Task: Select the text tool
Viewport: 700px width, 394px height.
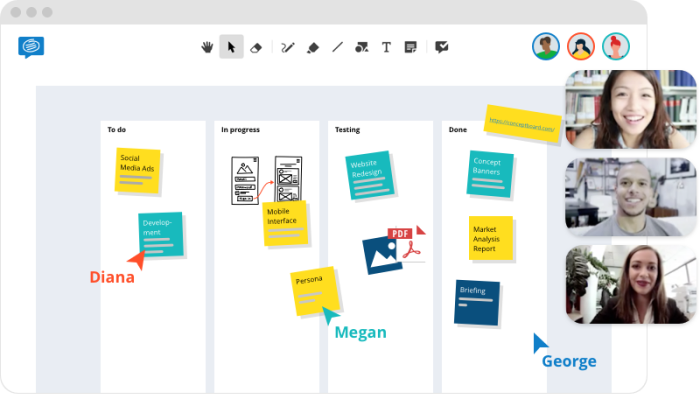Action: pyautogui.click(x=387, y=47)
